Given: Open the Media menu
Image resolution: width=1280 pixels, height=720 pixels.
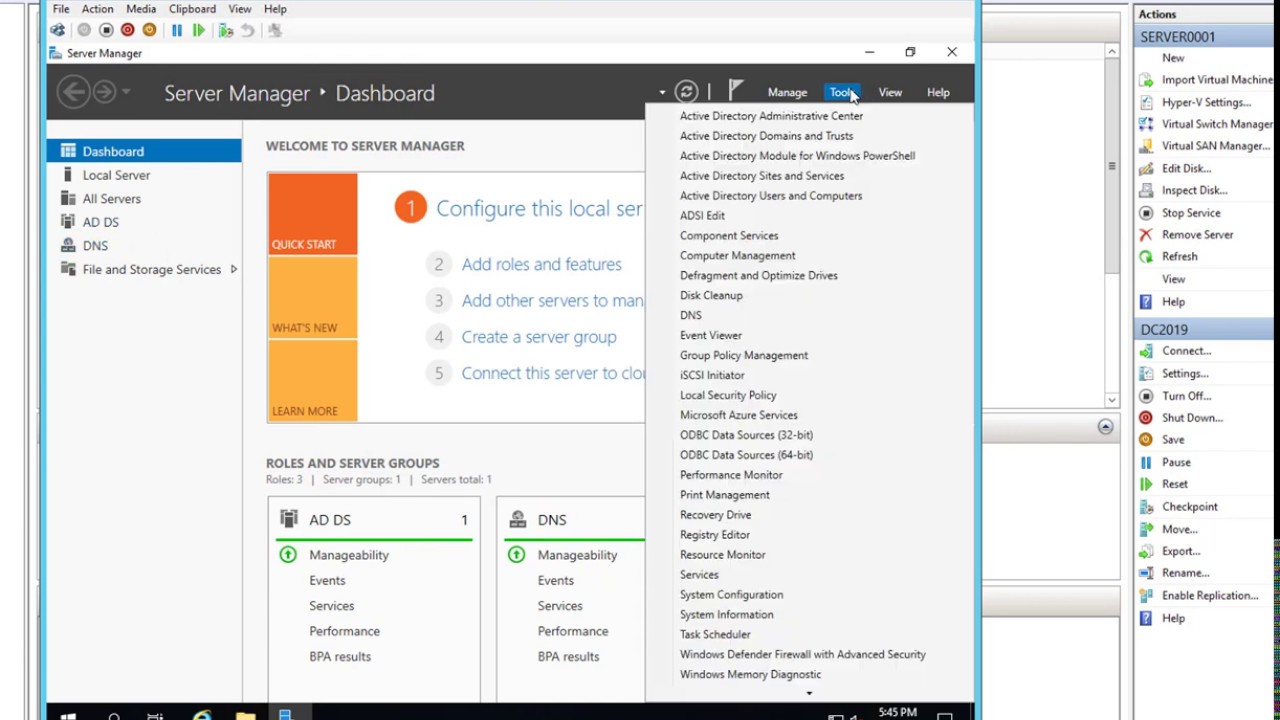Looking at the screenshot, I should point(141,9).
